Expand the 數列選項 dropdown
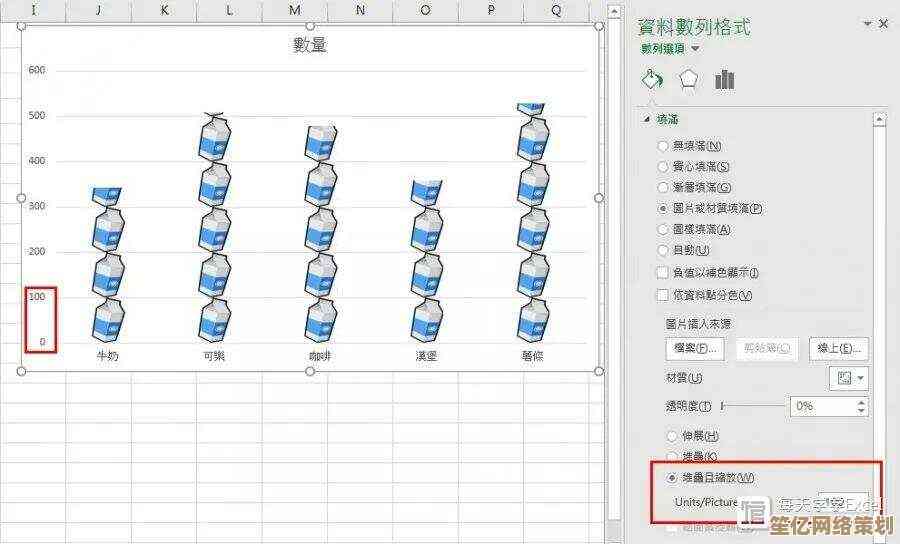This screenshot has width=900, height=544. tap(695, 48)
